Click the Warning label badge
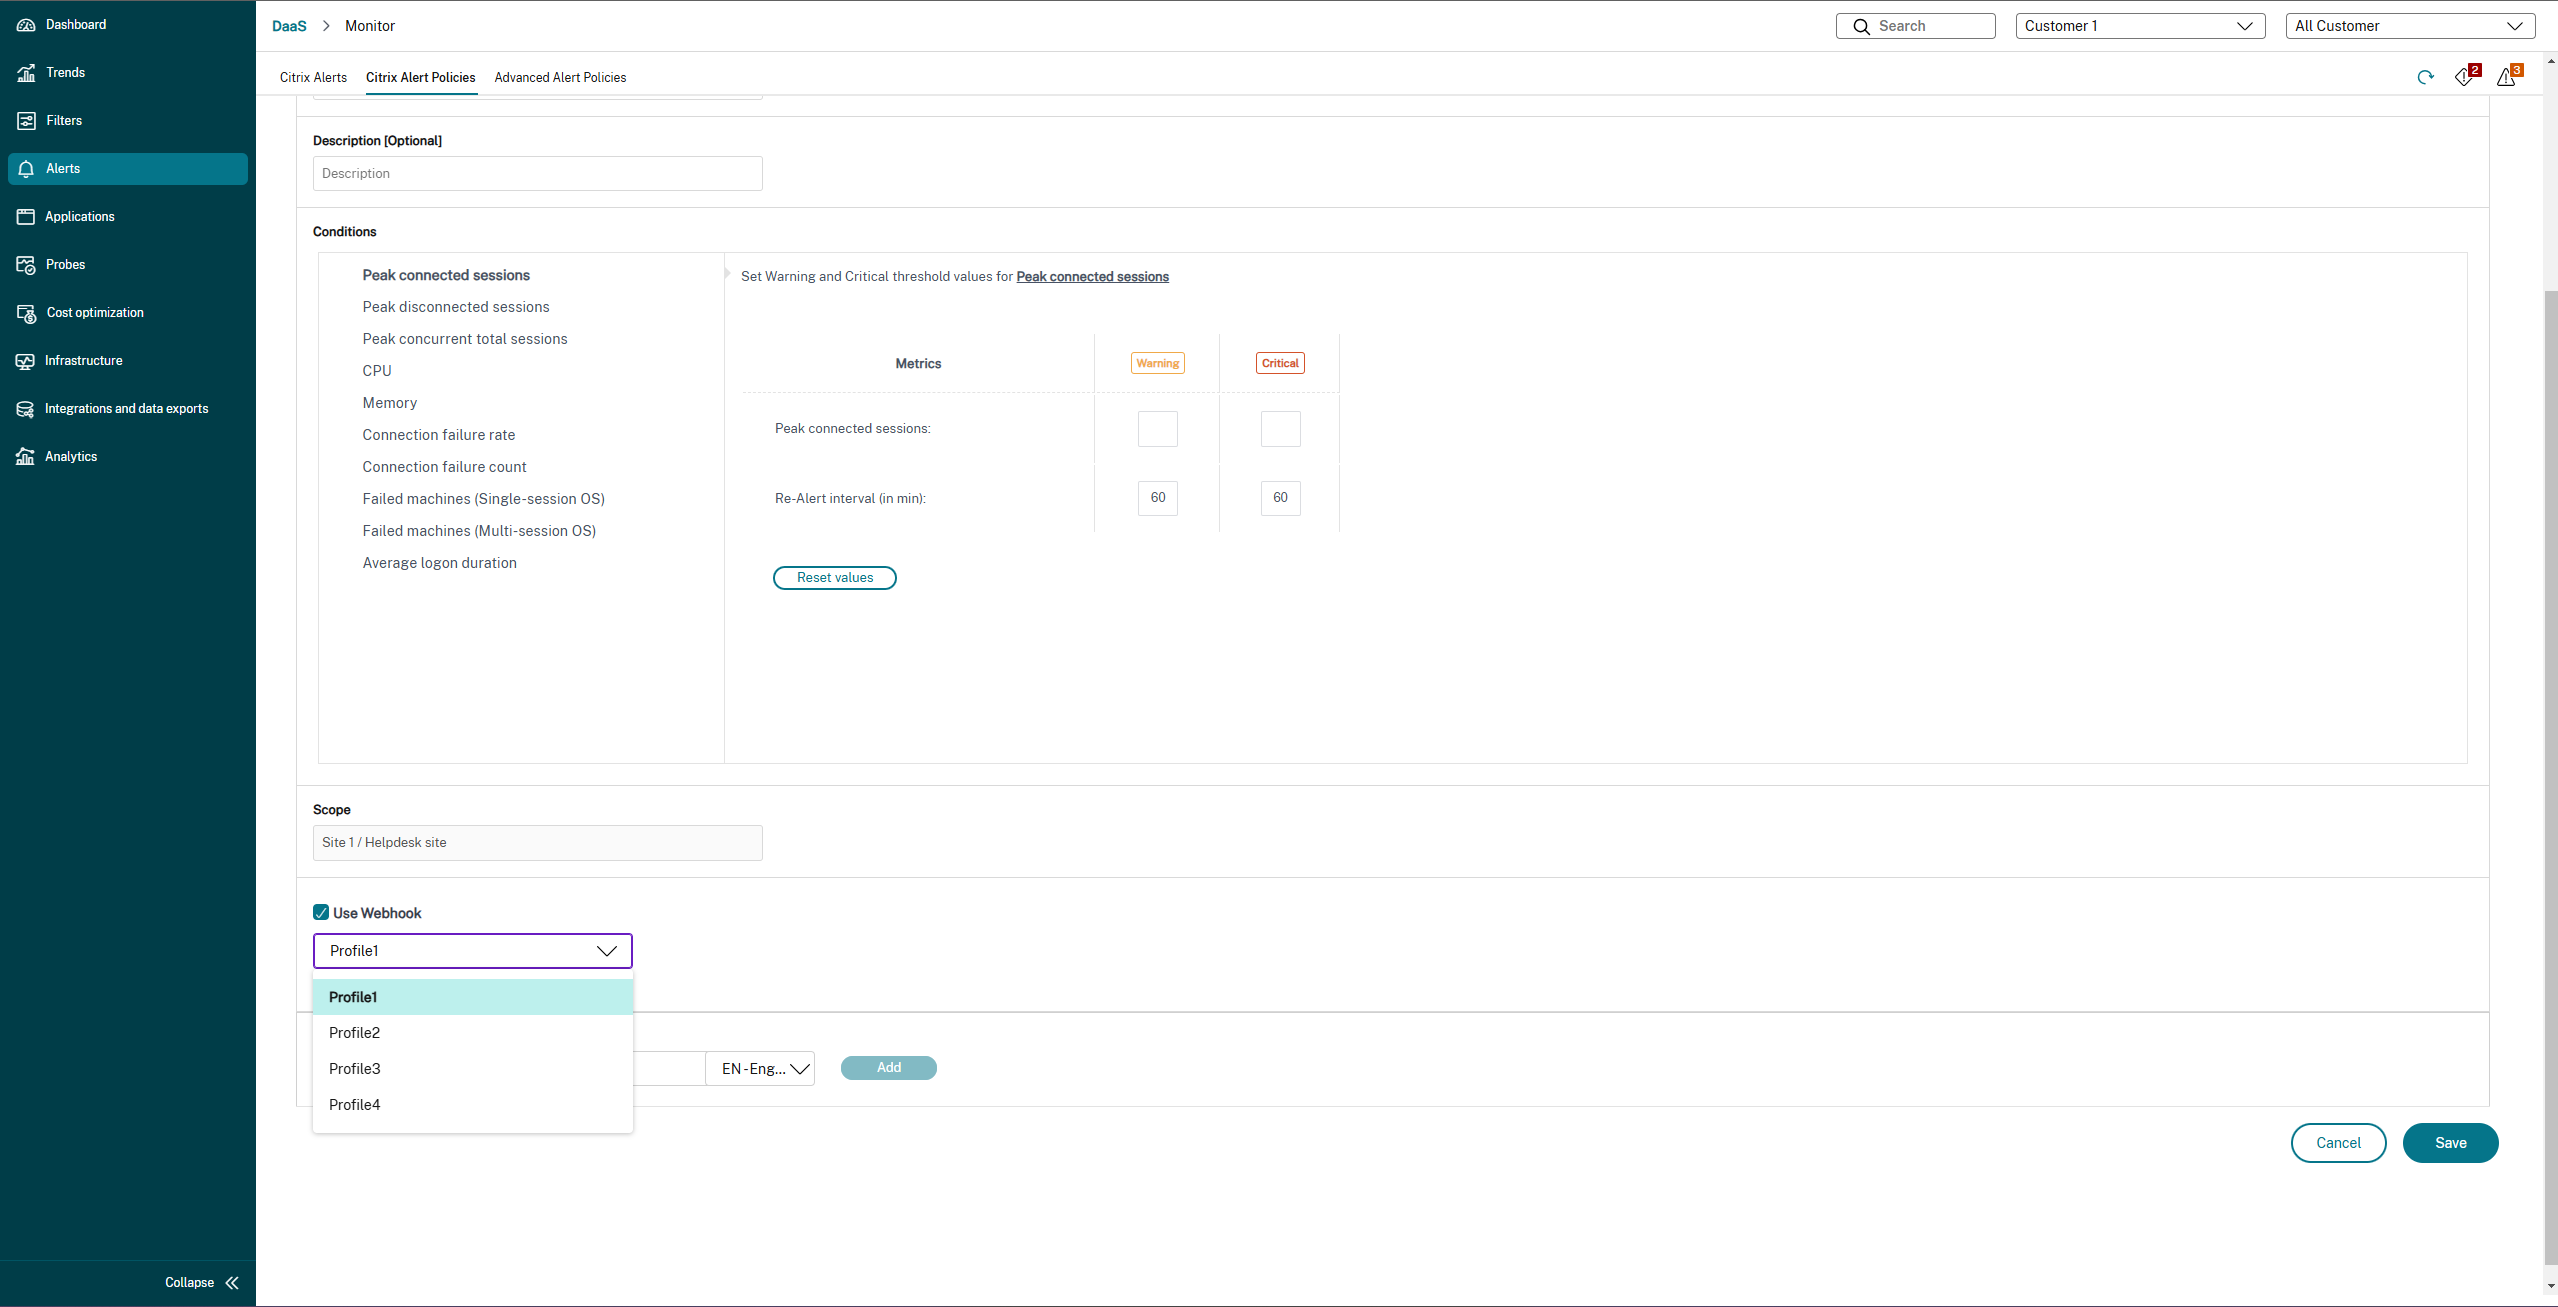The image size is (2558, 1307). pyautogui.click(x=1158, y=363)
